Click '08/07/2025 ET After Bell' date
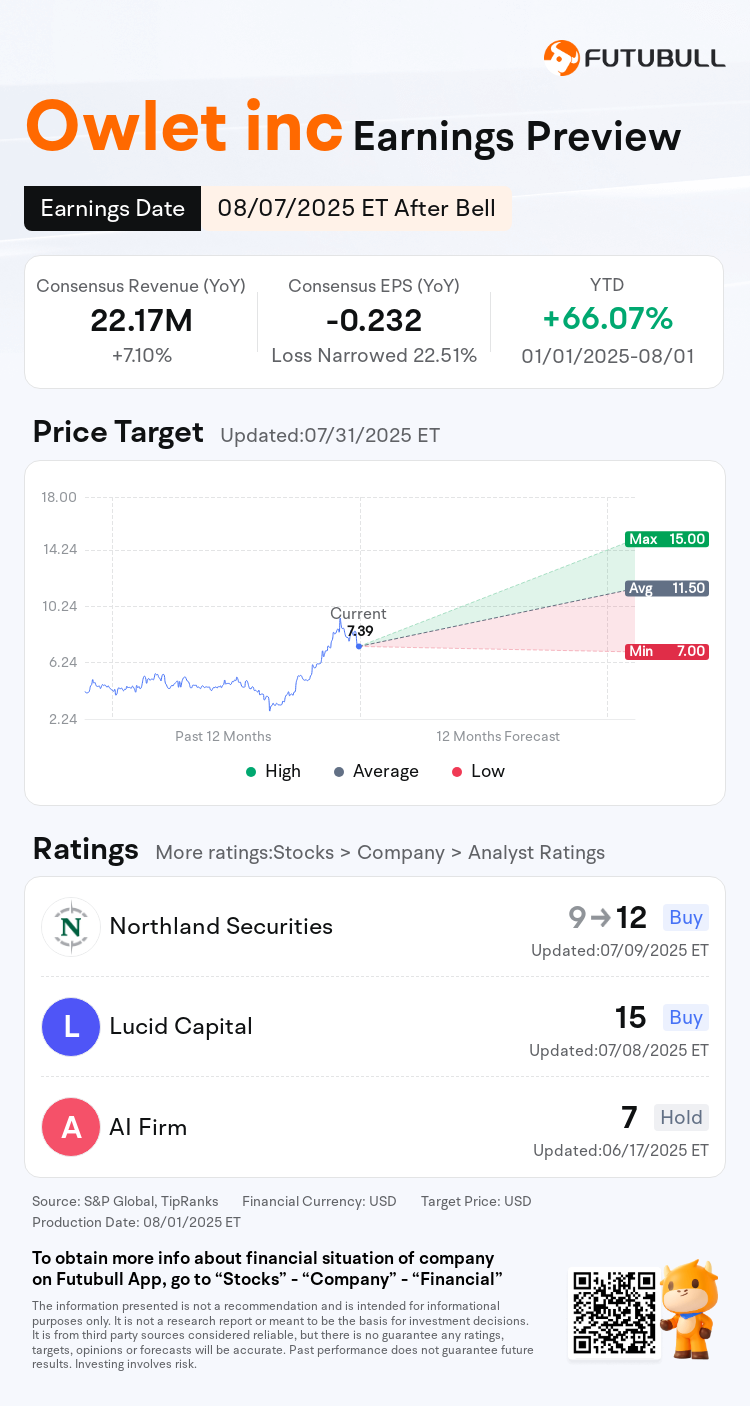This screenshot has height=1406, width=750. coord(357,208)
